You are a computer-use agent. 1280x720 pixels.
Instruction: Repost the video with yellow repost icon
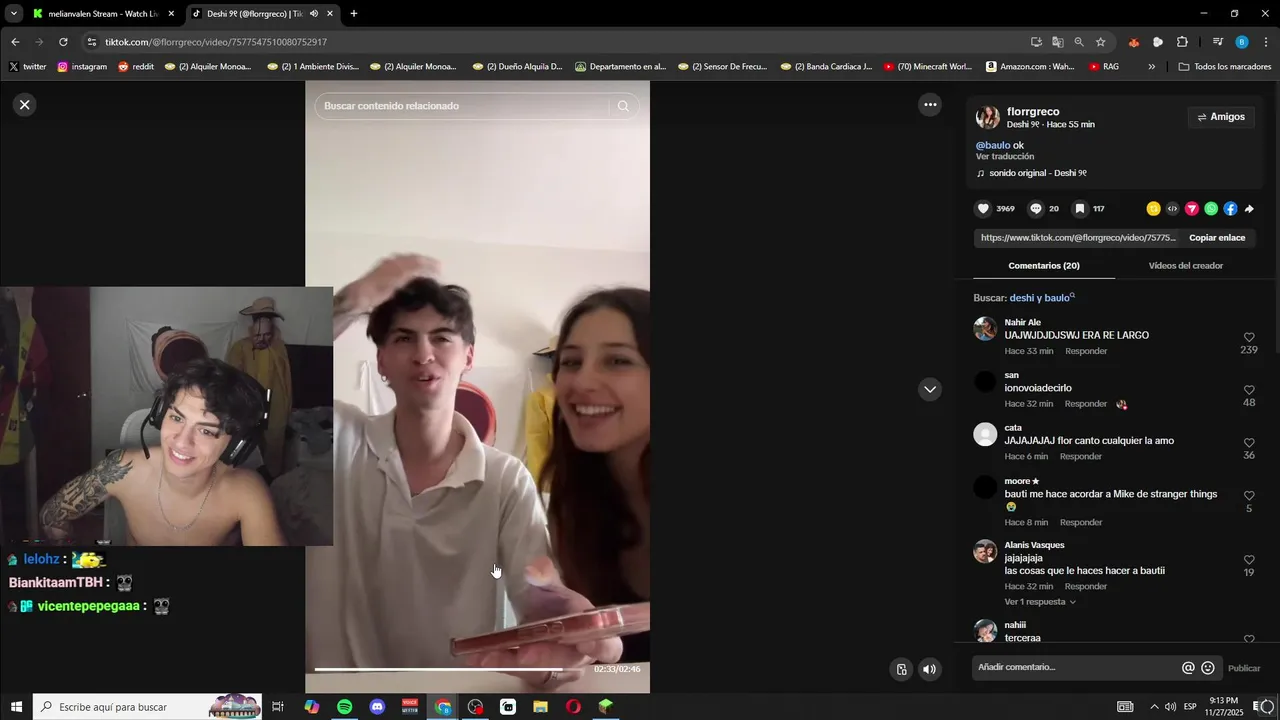click(1153, 209)
